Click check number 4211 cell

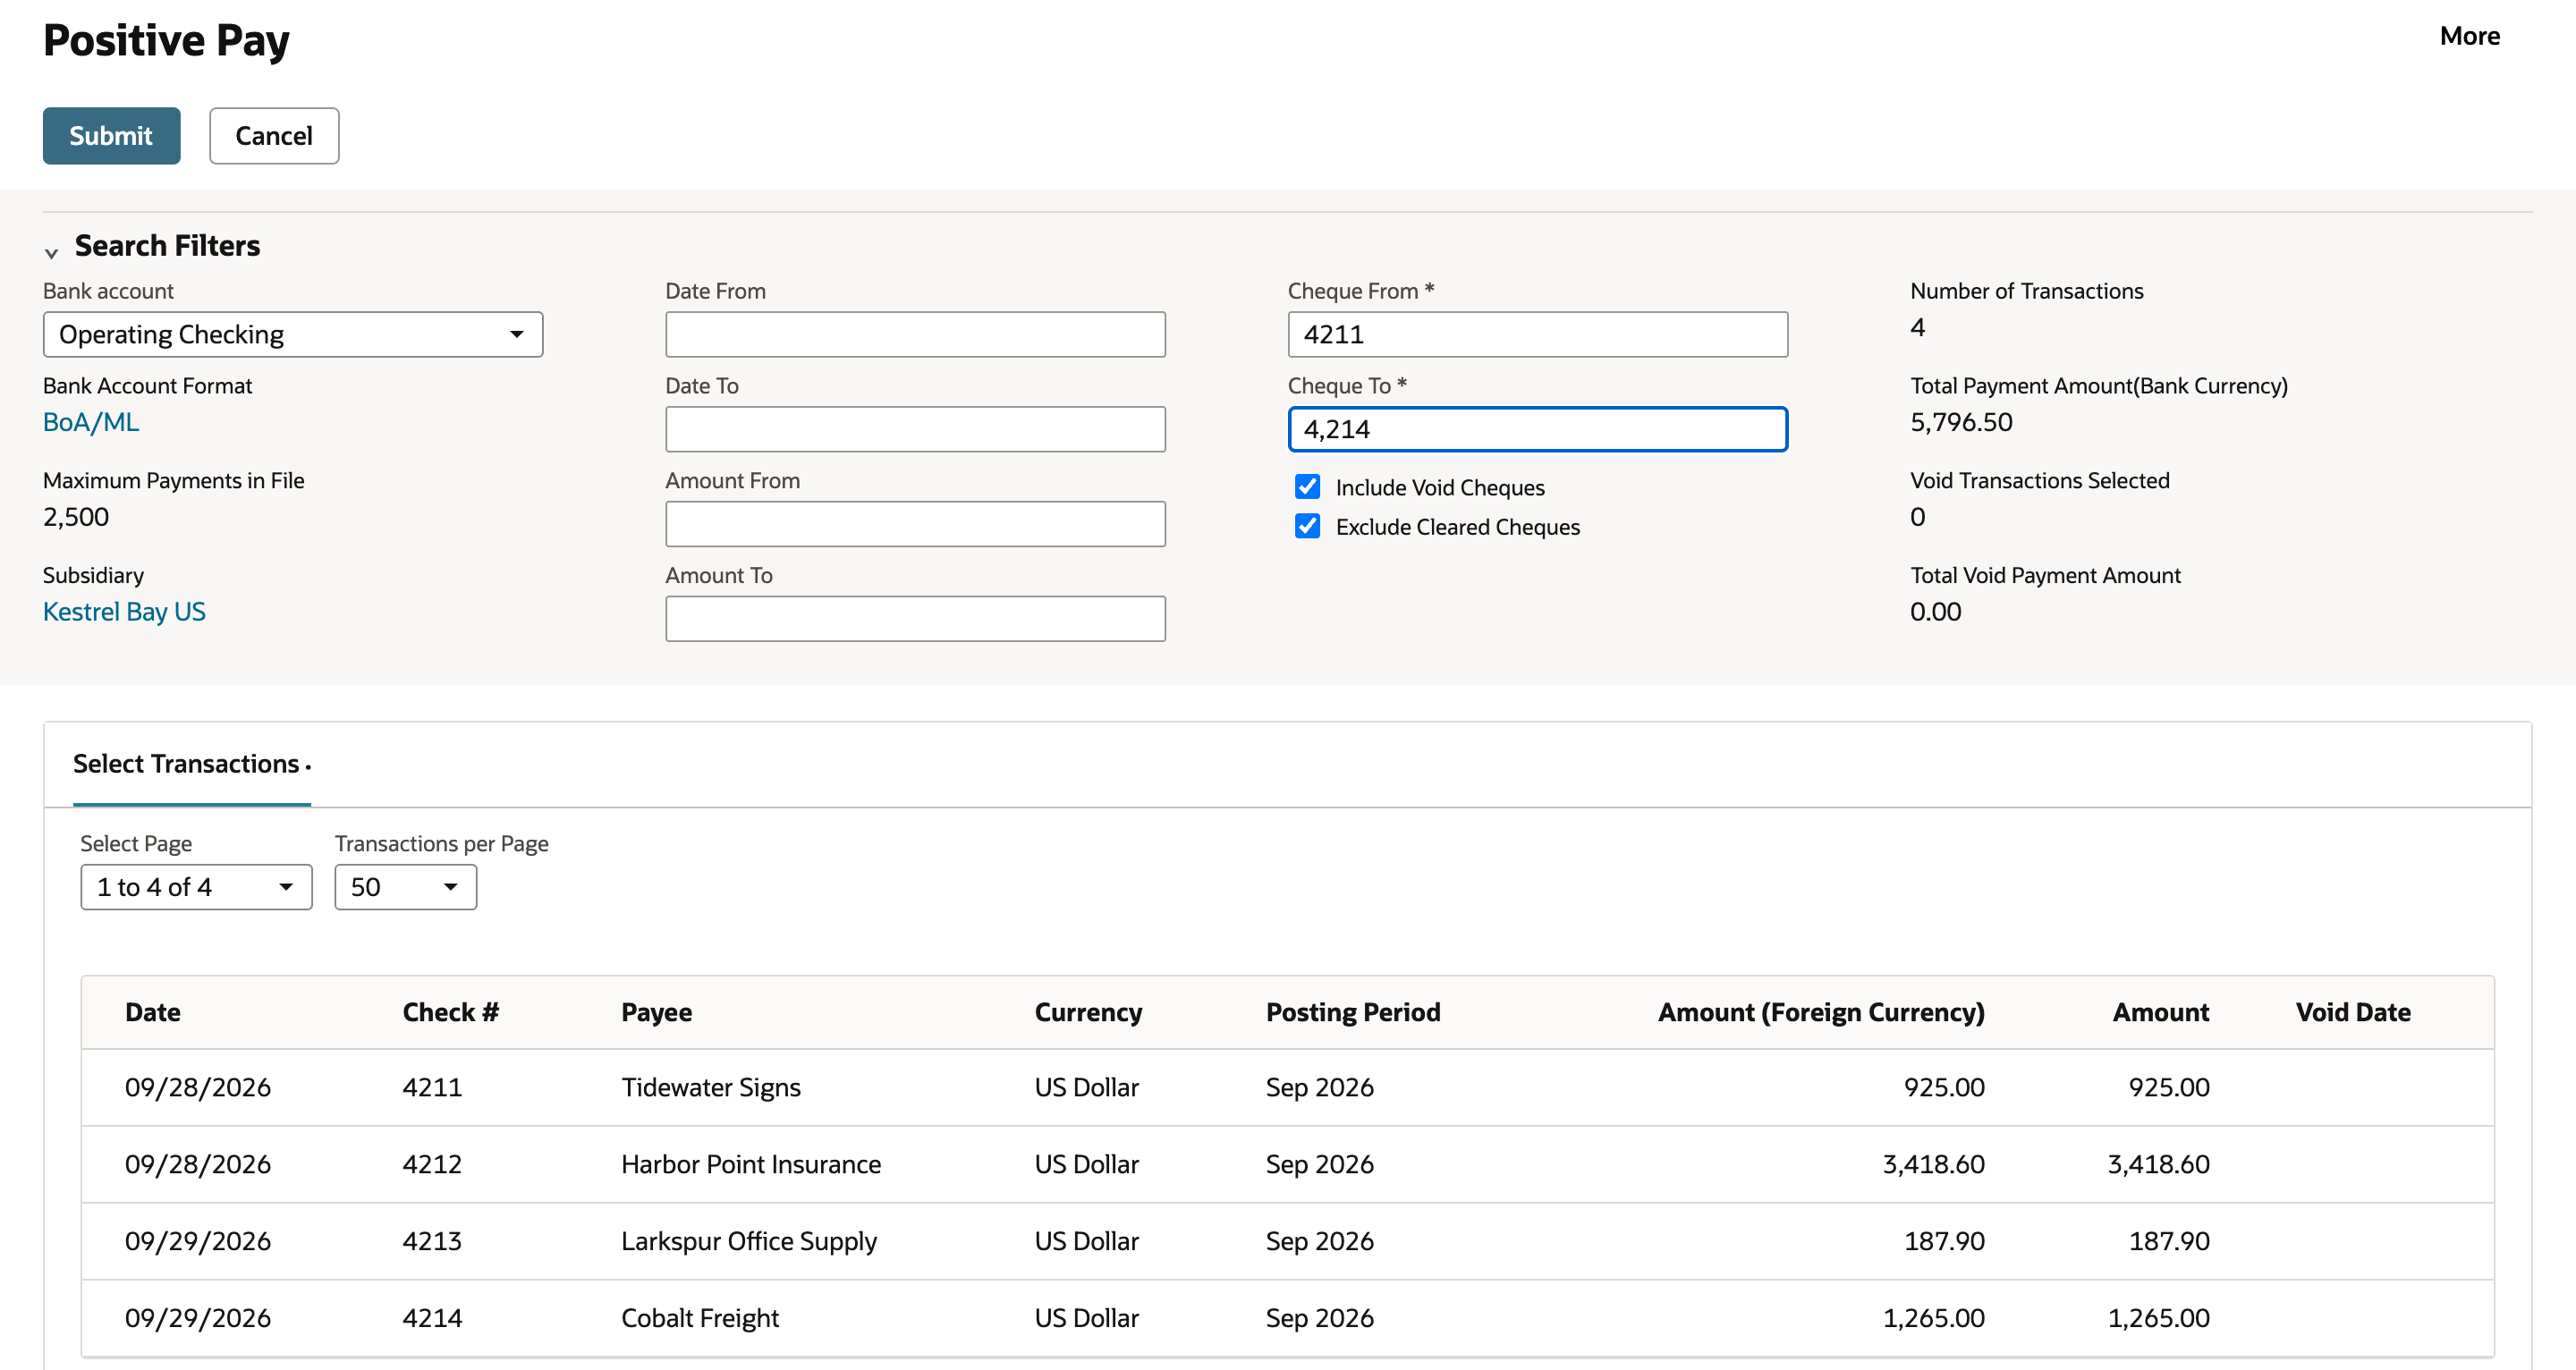(432, 1088)
